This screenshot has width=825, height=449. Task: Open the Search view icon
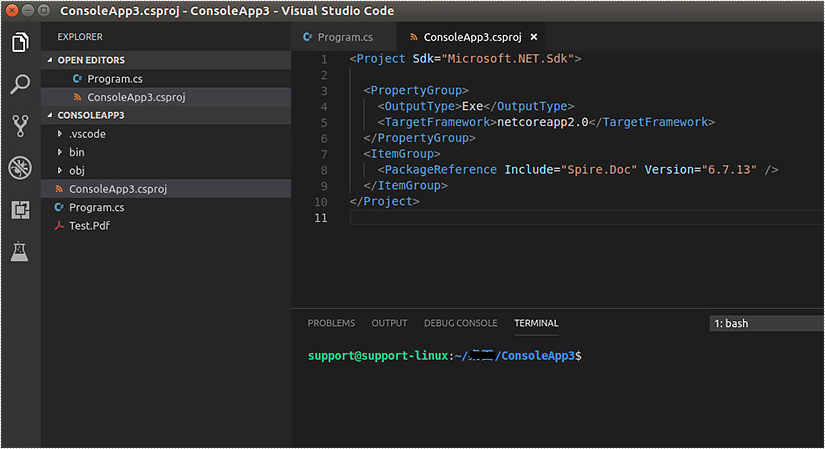[20, 84]
